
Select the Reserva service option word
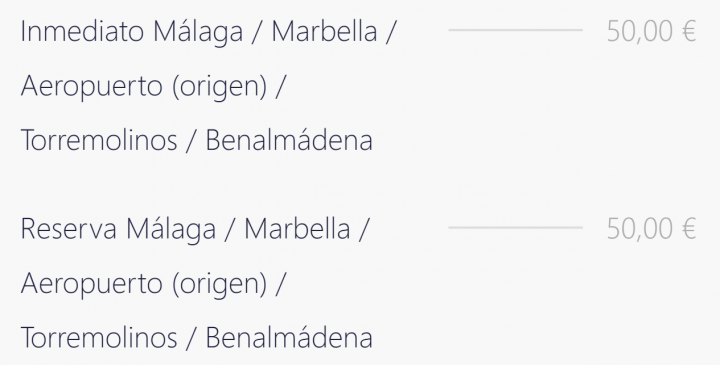pyautogui.click(x=69, y=229)
